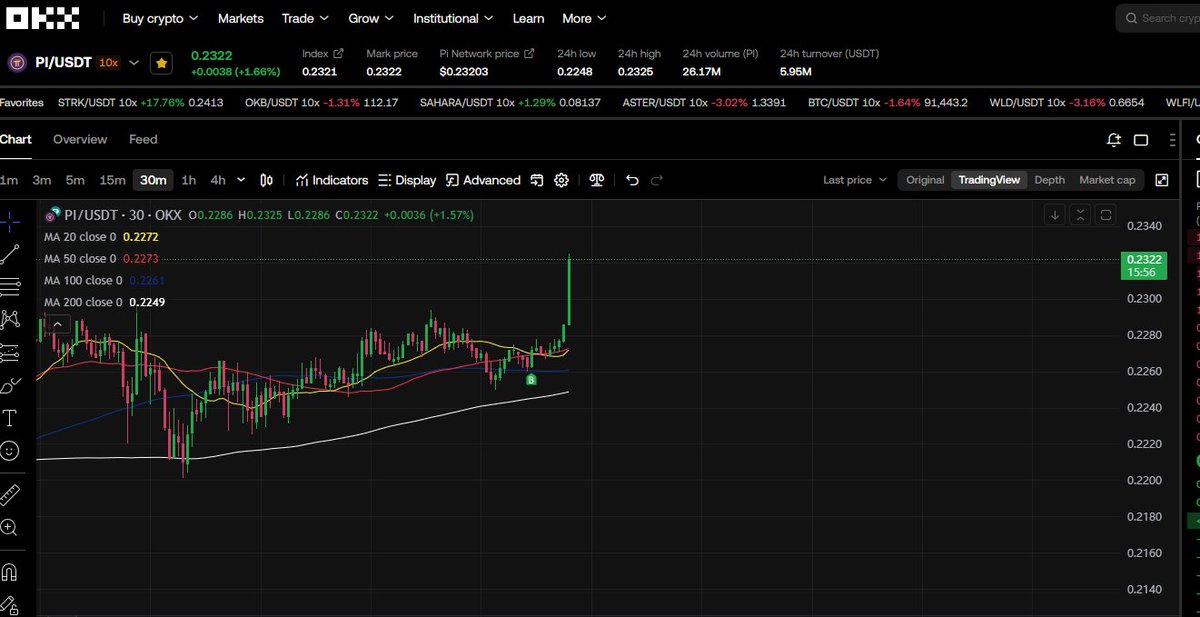The width and height of the screenshot is (1200, 617).
Task: Expand the Grow menu
Action: (x=371, y=18)
